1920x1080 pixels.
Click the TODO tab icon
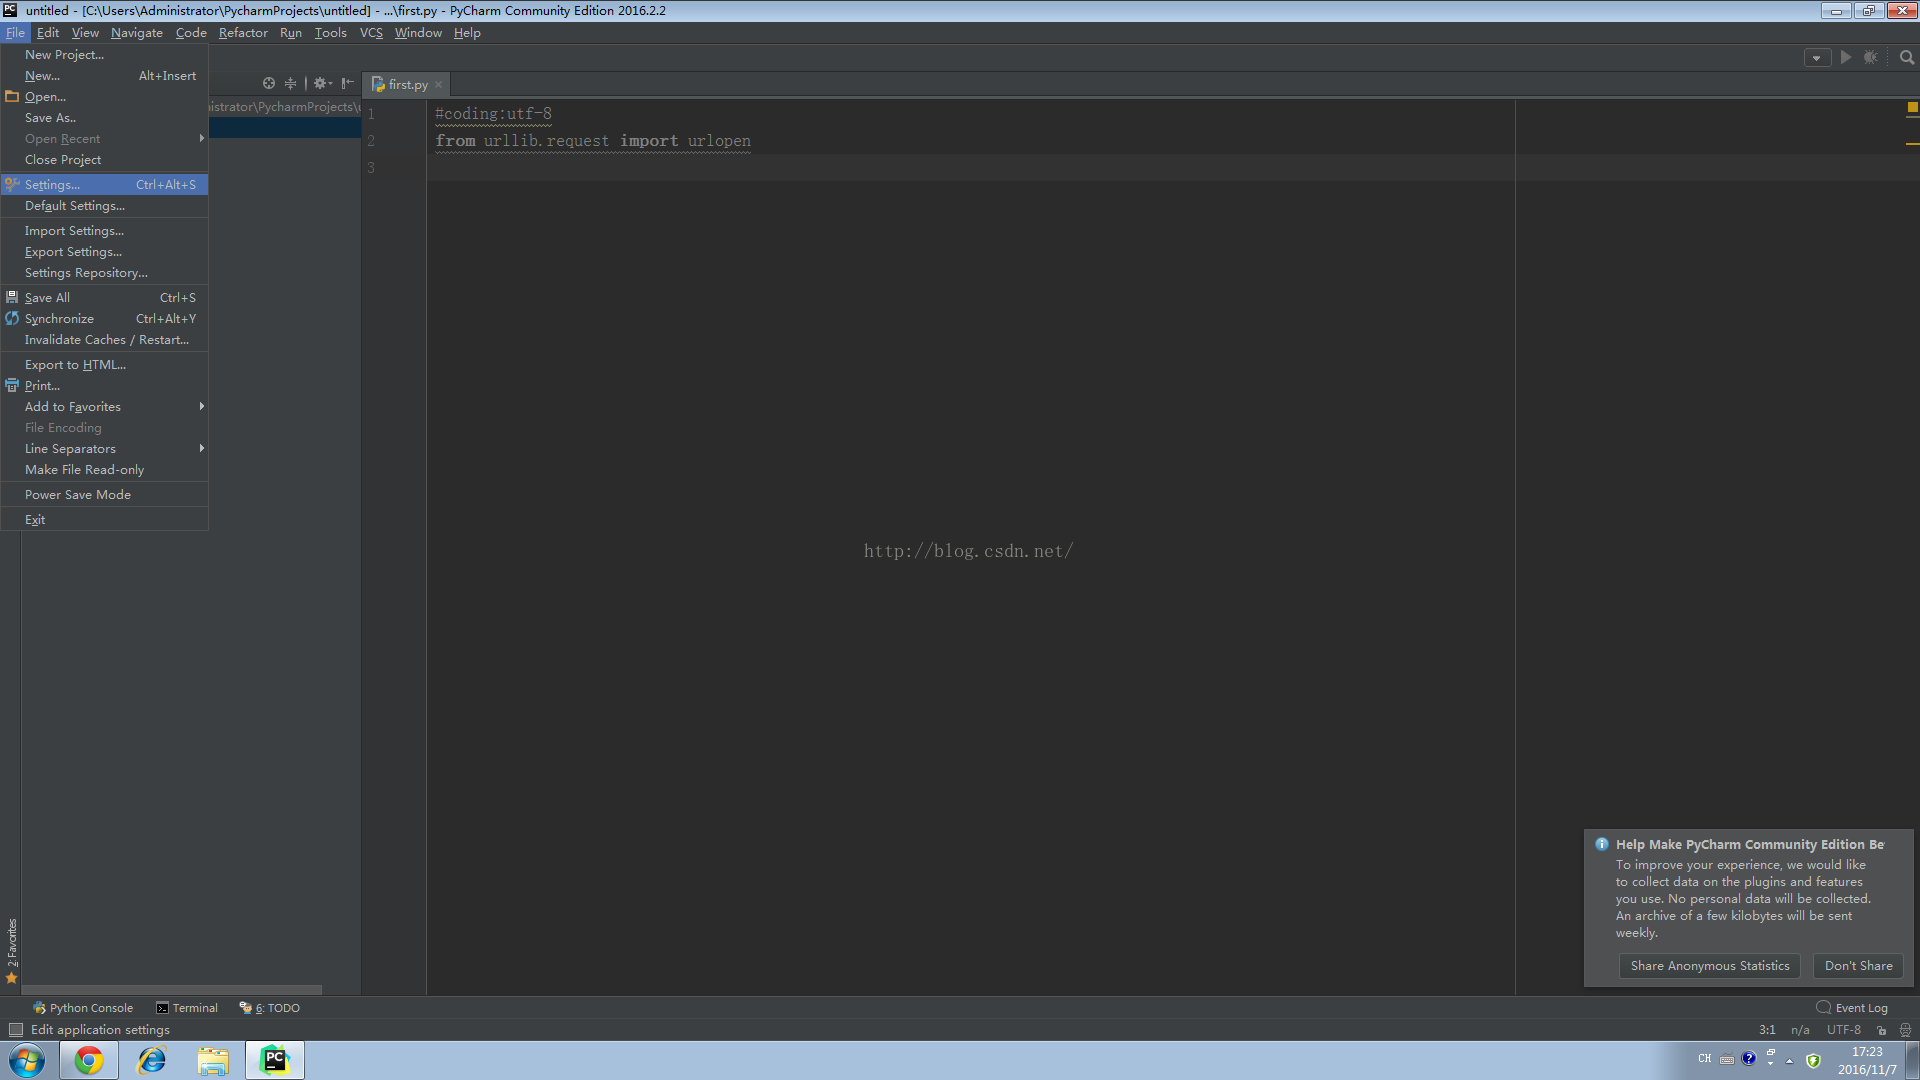point(248,1007)
